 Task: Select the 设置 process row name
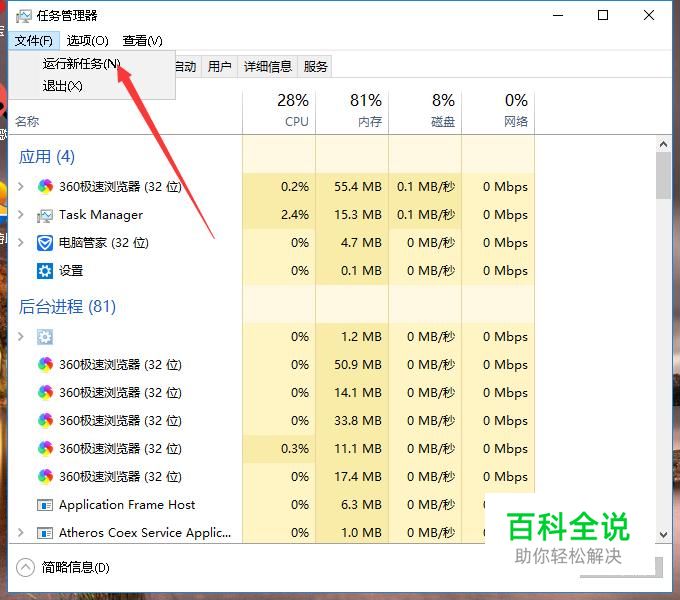[71, 271]
